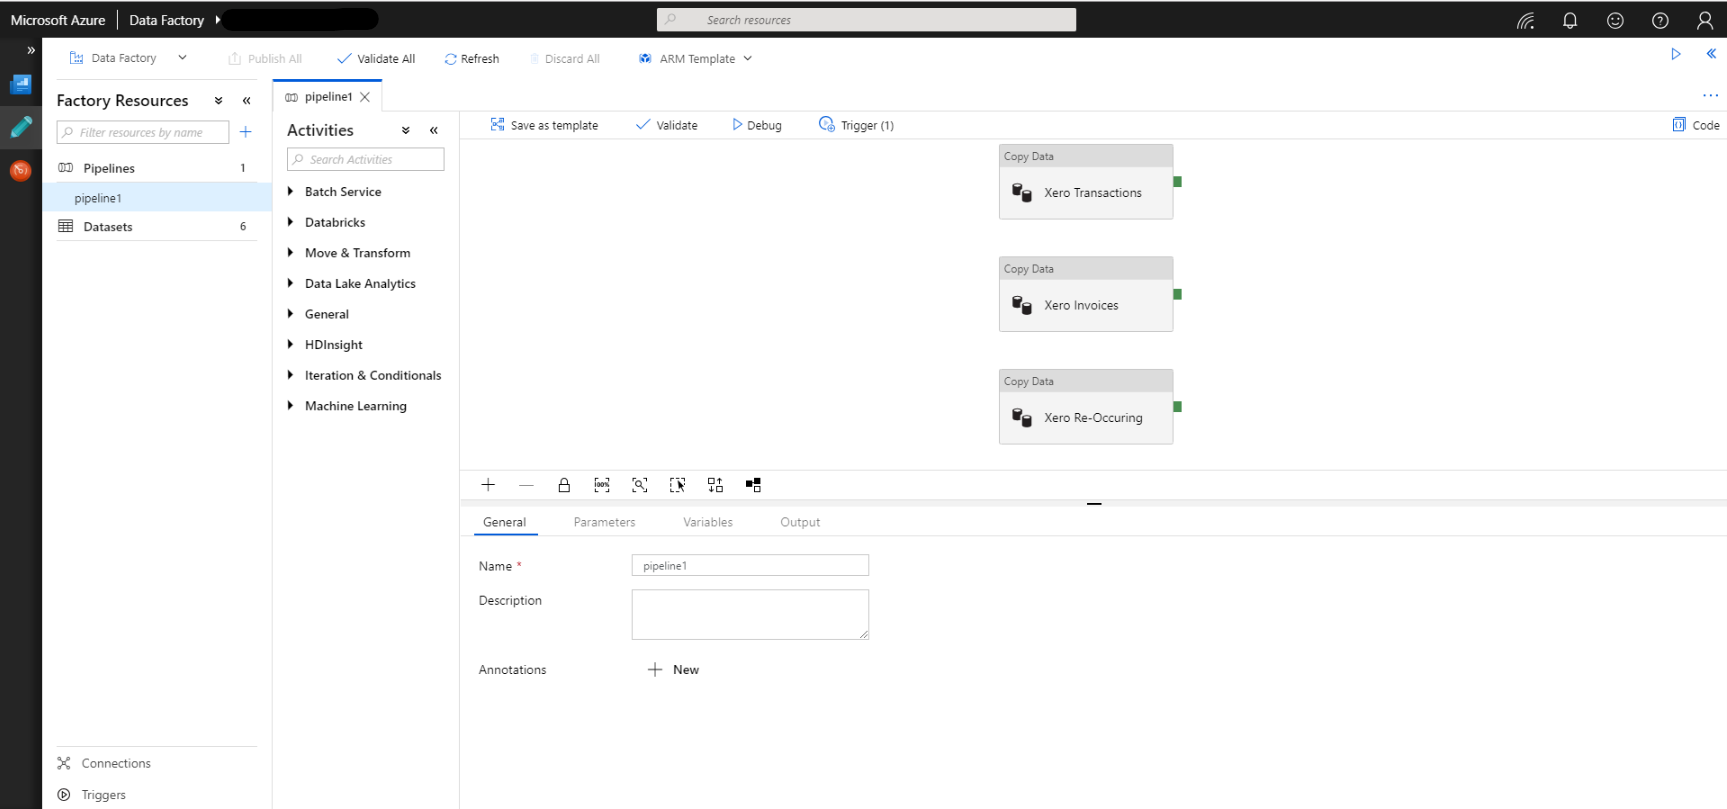Expand Iteration & Conditionals category
This screenshot has width=1727, height=809.
pyautogui.click(x=290, y=375)
